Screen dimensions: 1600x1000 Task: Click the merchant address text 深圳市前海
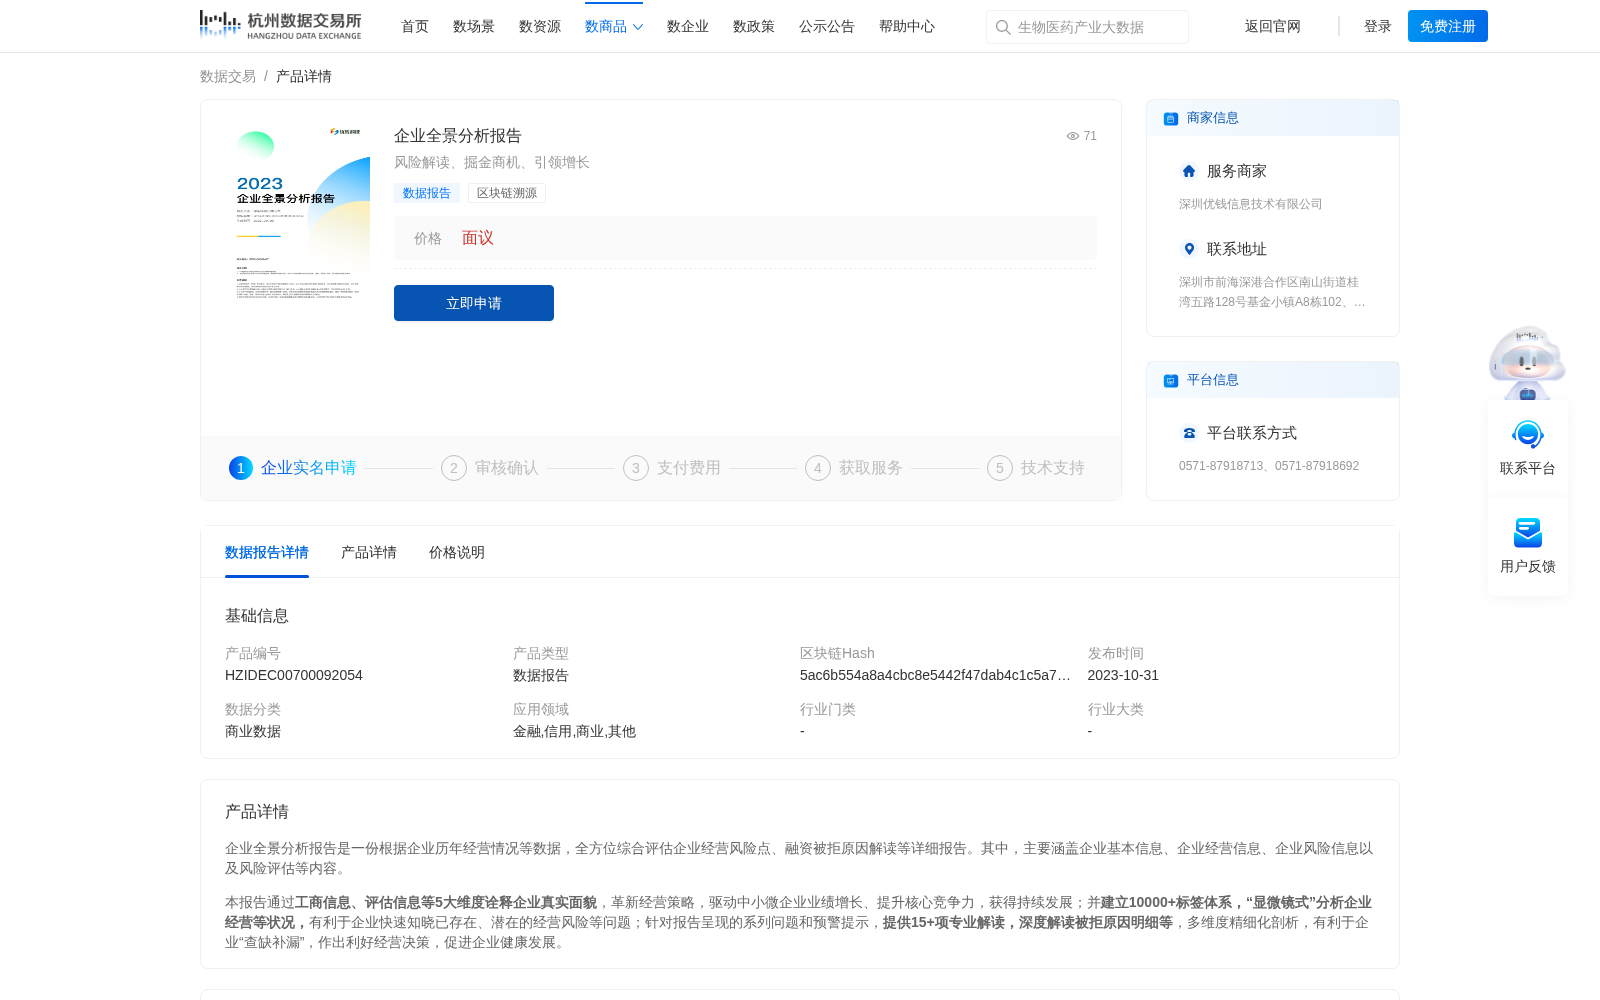click(x=1272, y=292)
